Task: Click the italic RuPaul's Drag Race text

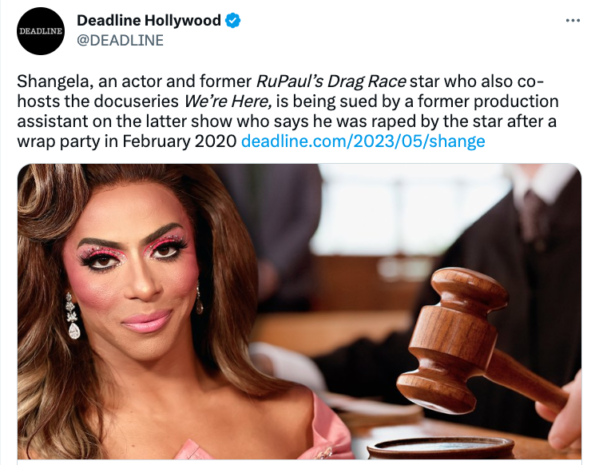Action: pyautogui.click(x=331, y=82)
